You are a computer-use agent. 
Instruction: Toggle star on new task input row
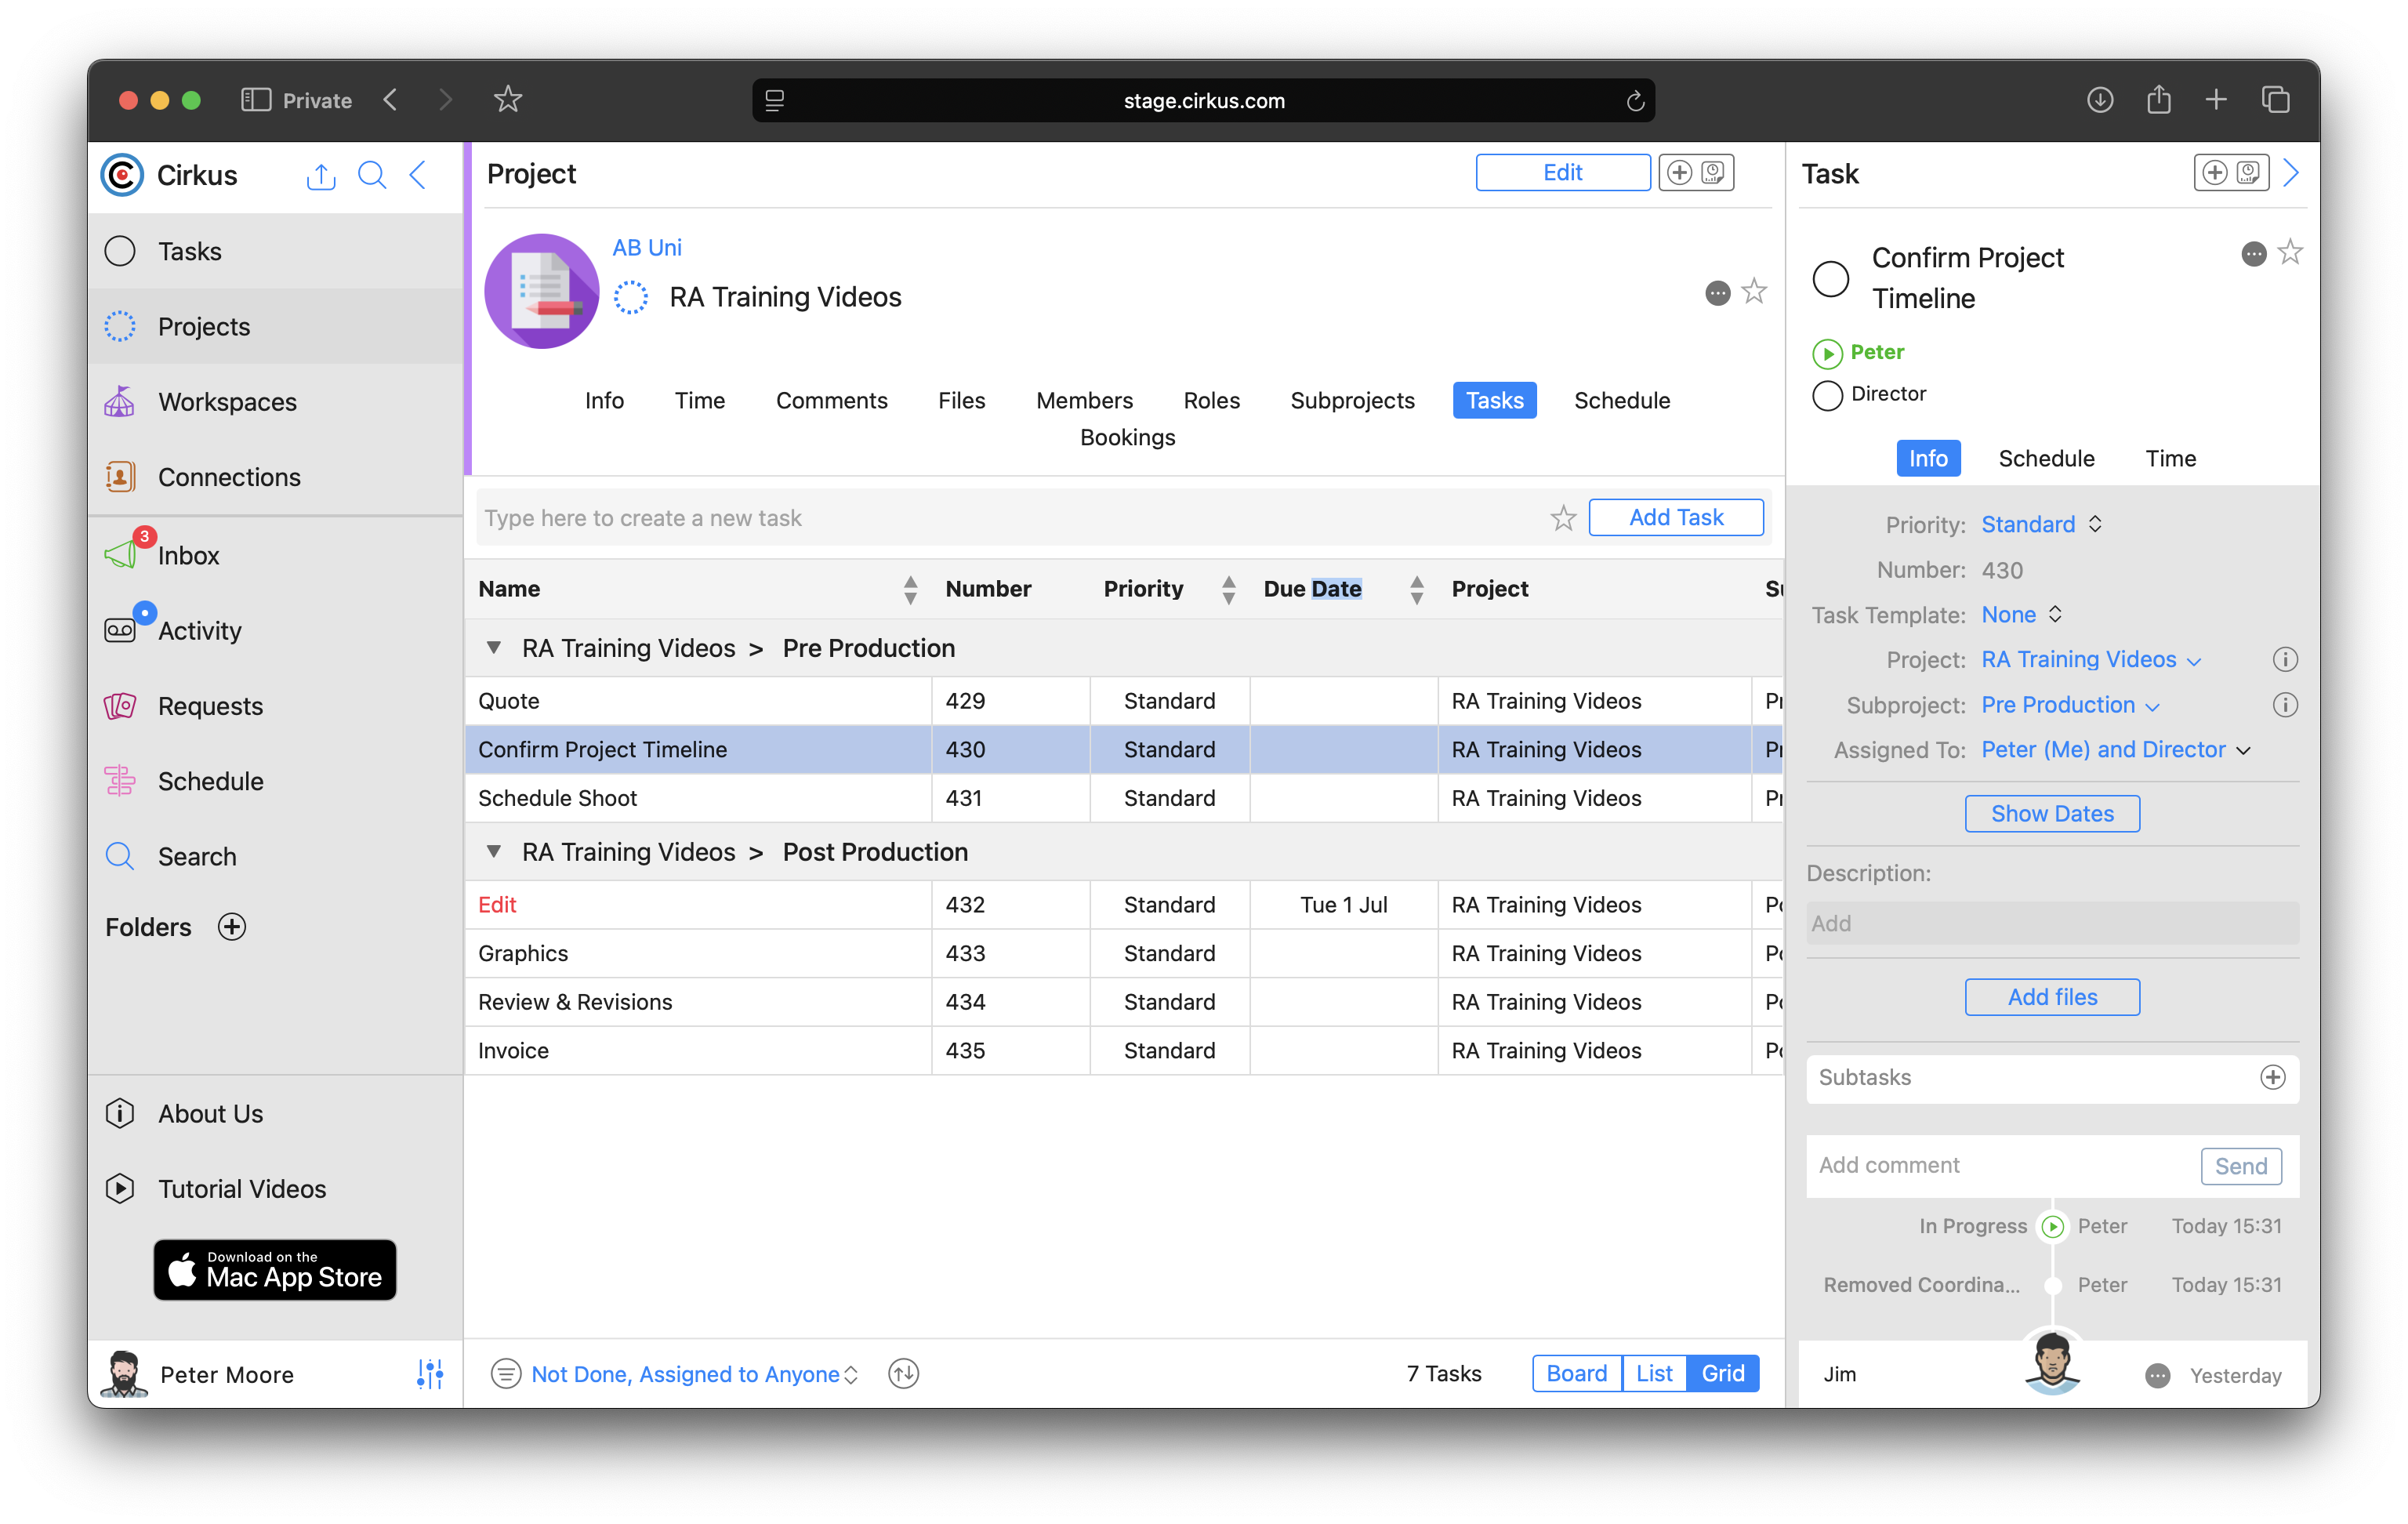1563,518
